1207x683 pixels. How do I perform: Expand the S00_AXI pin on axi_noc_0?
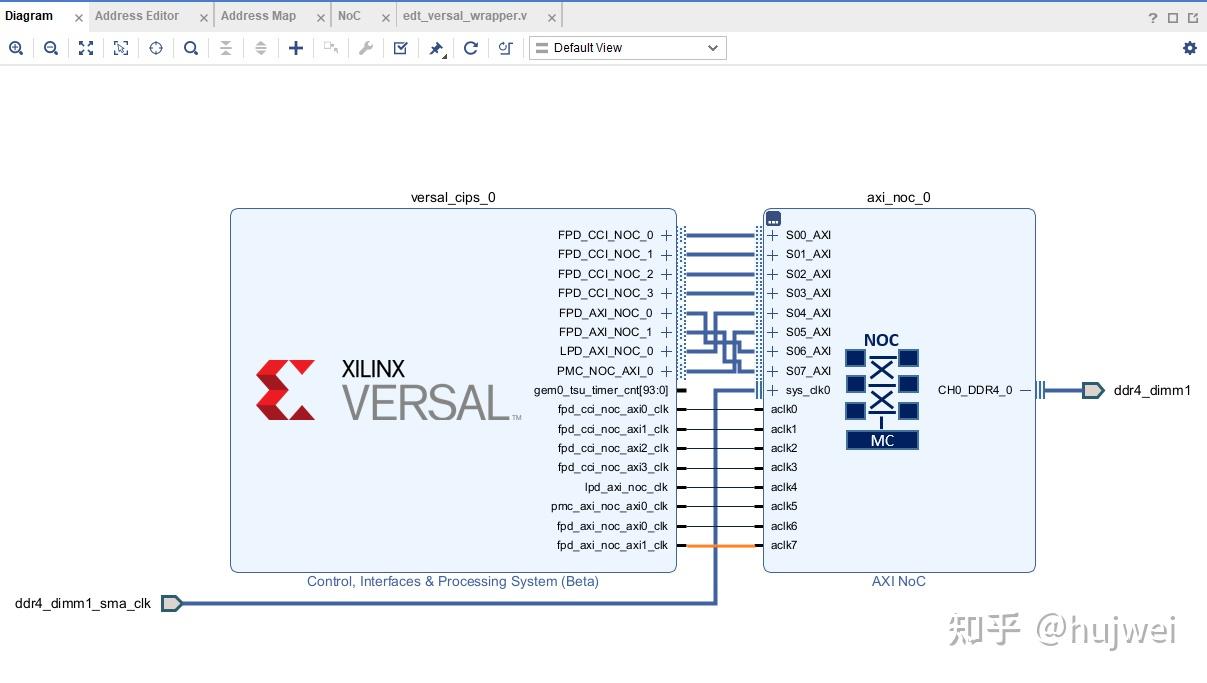tap(772, 235)
